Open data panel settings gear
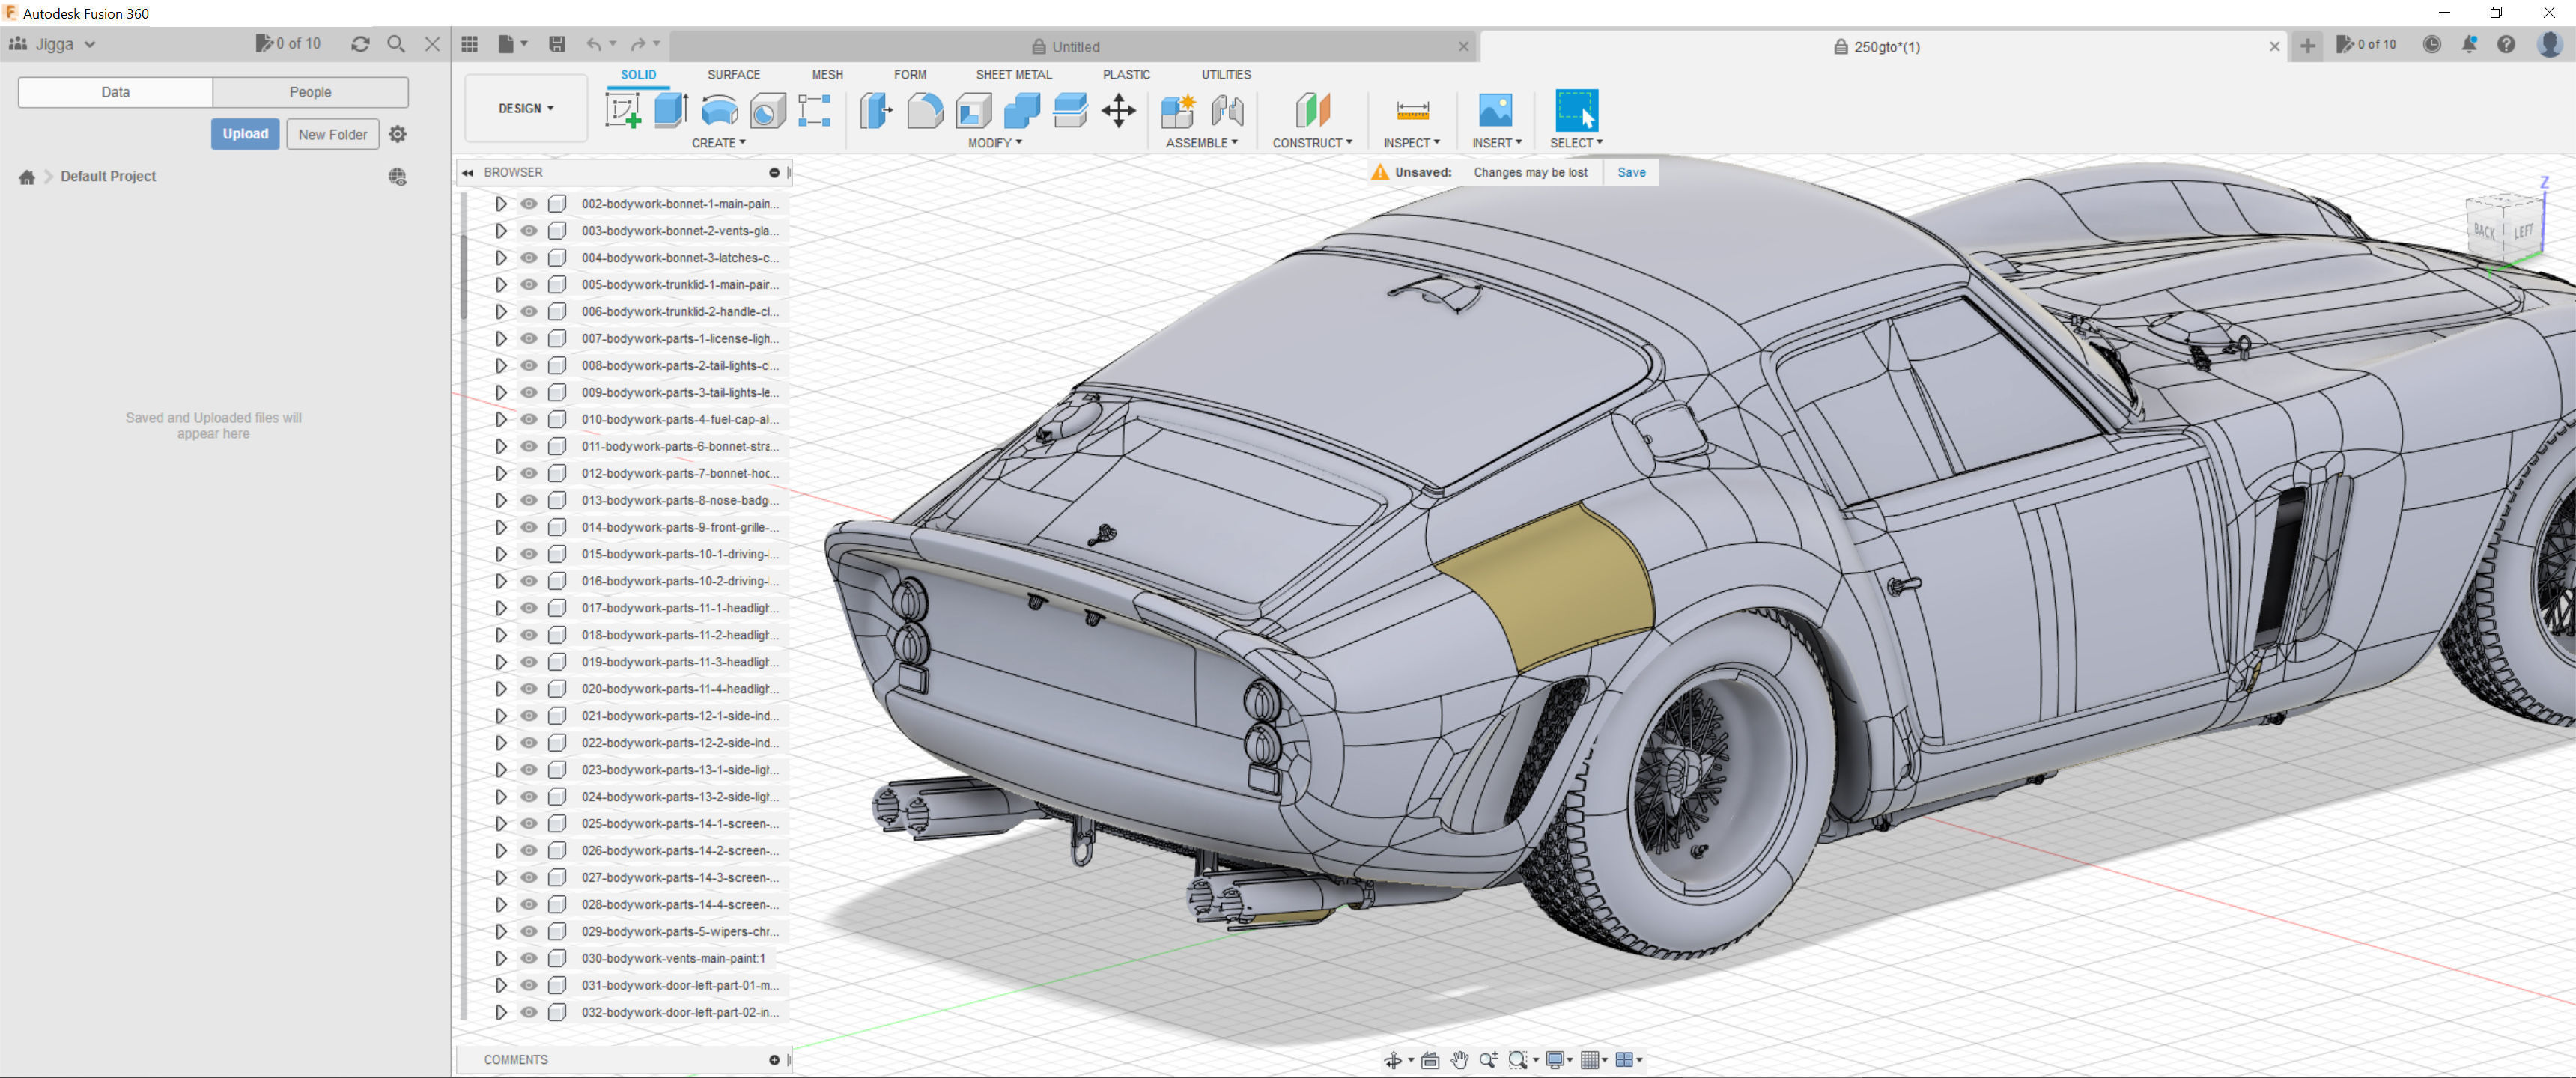Screen dimensions: 2576x1078 coord(398,134)
